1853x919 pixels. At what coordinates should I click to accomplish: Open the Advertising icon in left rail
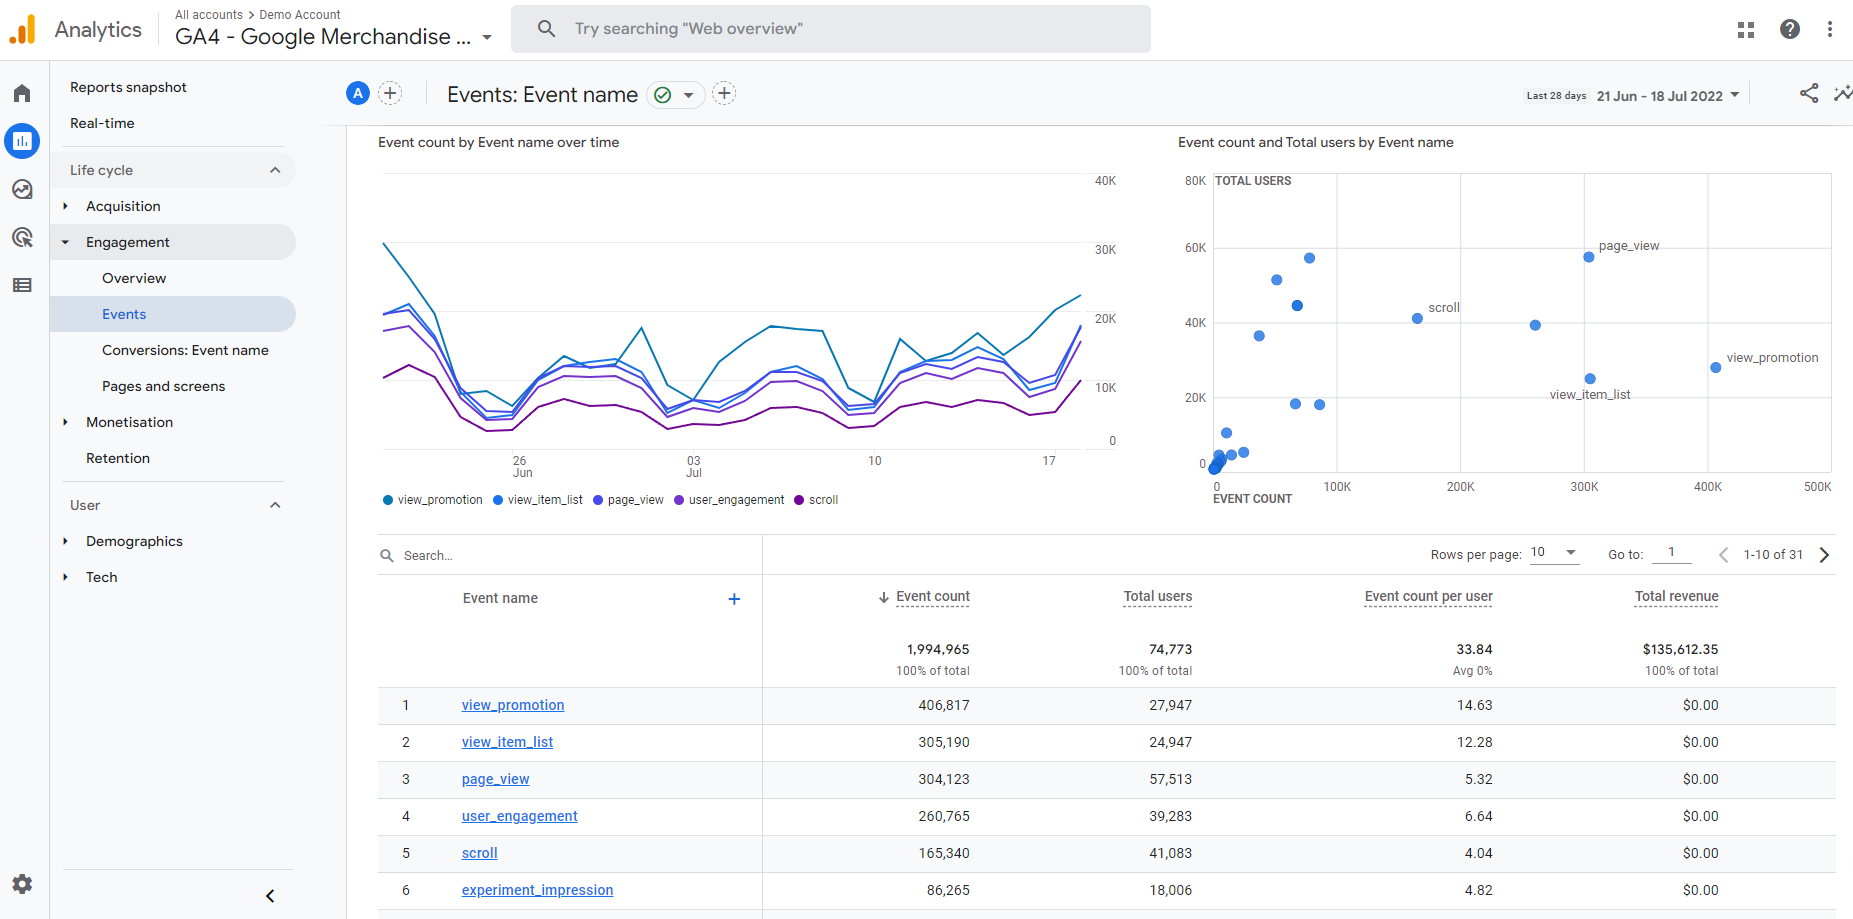[x=22, y=237]
